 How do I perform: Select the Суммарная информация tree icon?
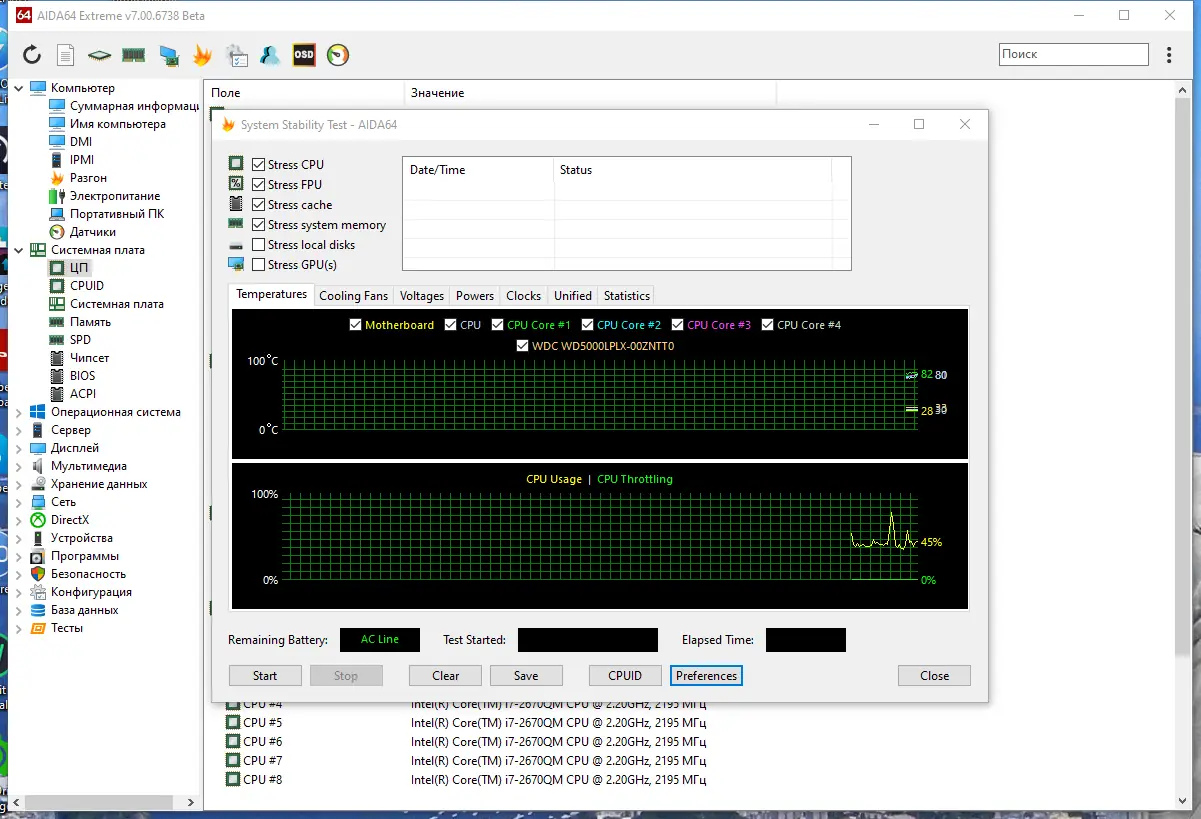[x=57, y=106]
